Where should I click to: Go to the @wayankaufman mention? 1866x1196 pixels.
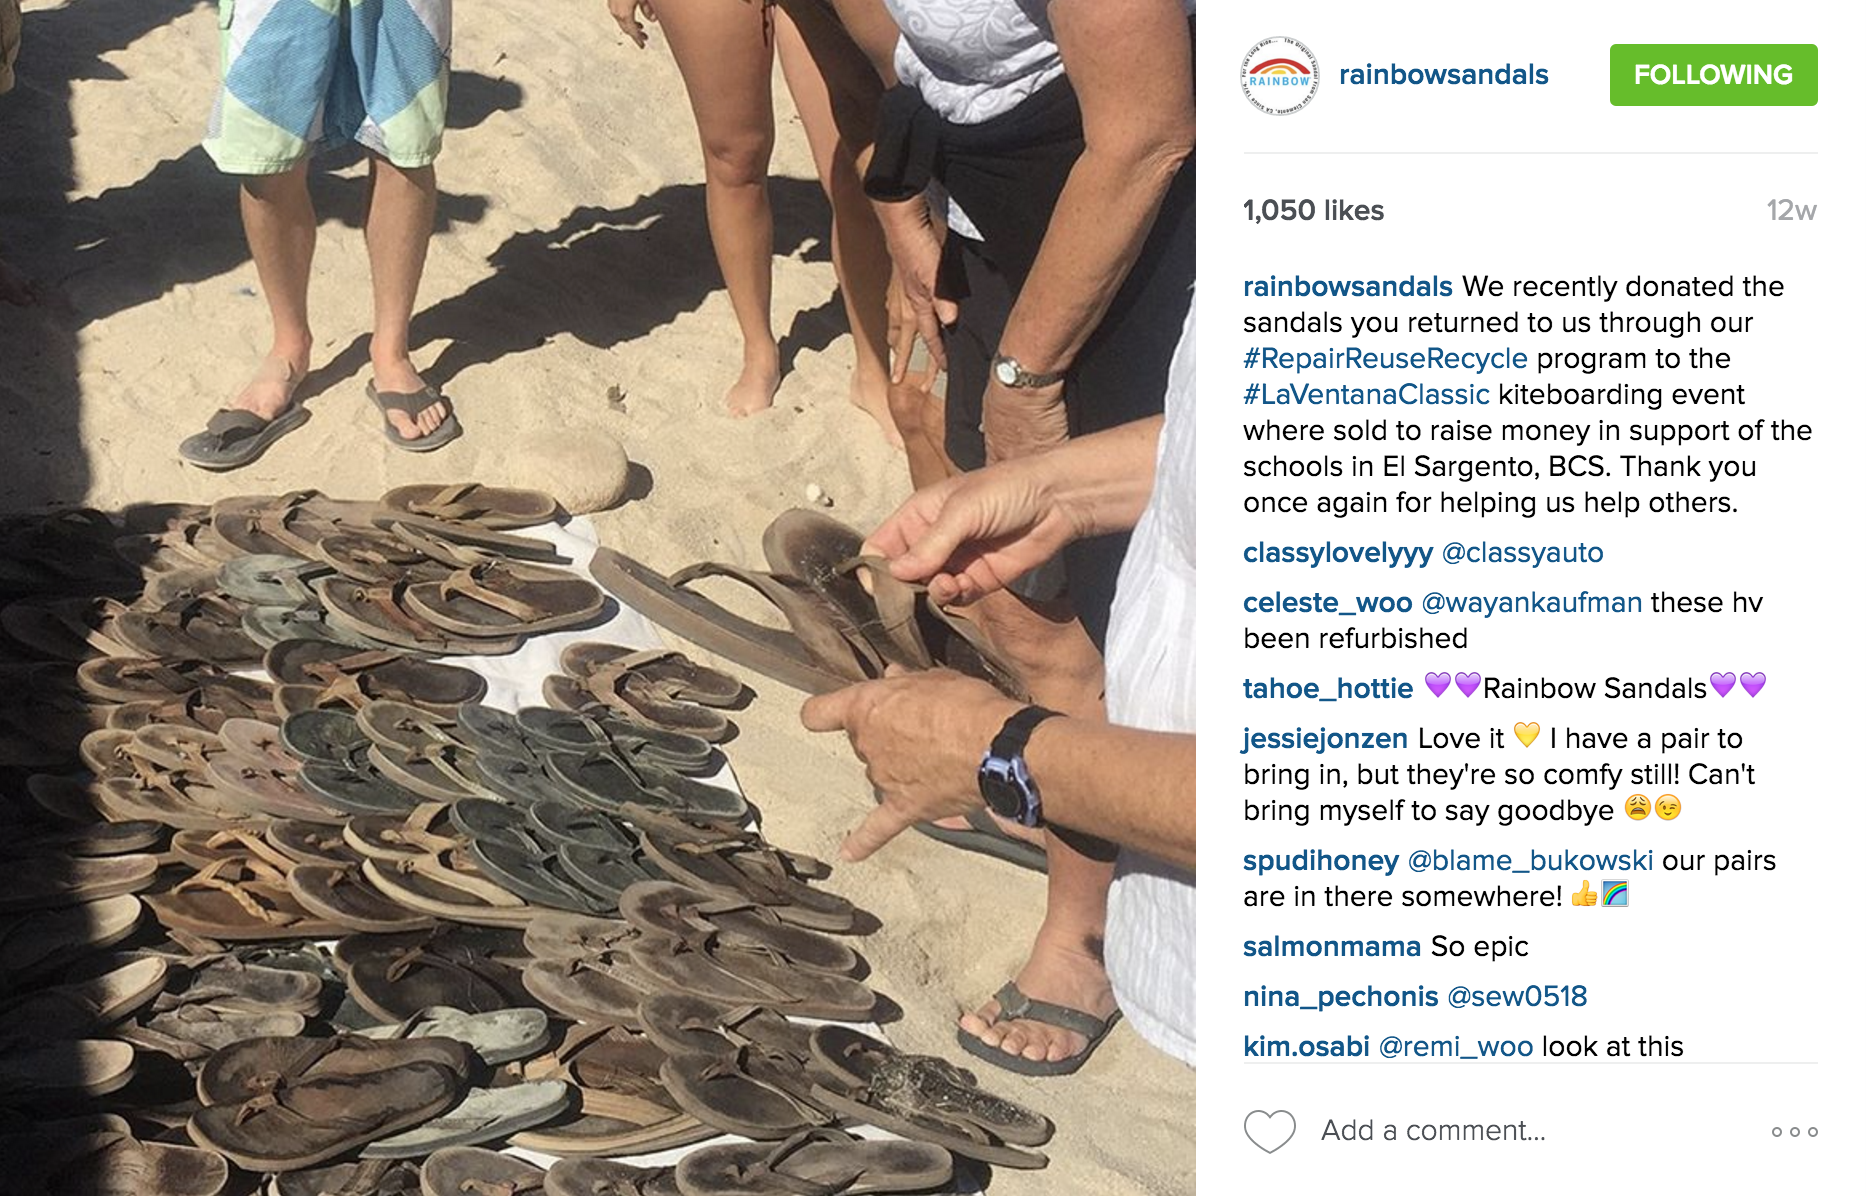point(1531,602)
